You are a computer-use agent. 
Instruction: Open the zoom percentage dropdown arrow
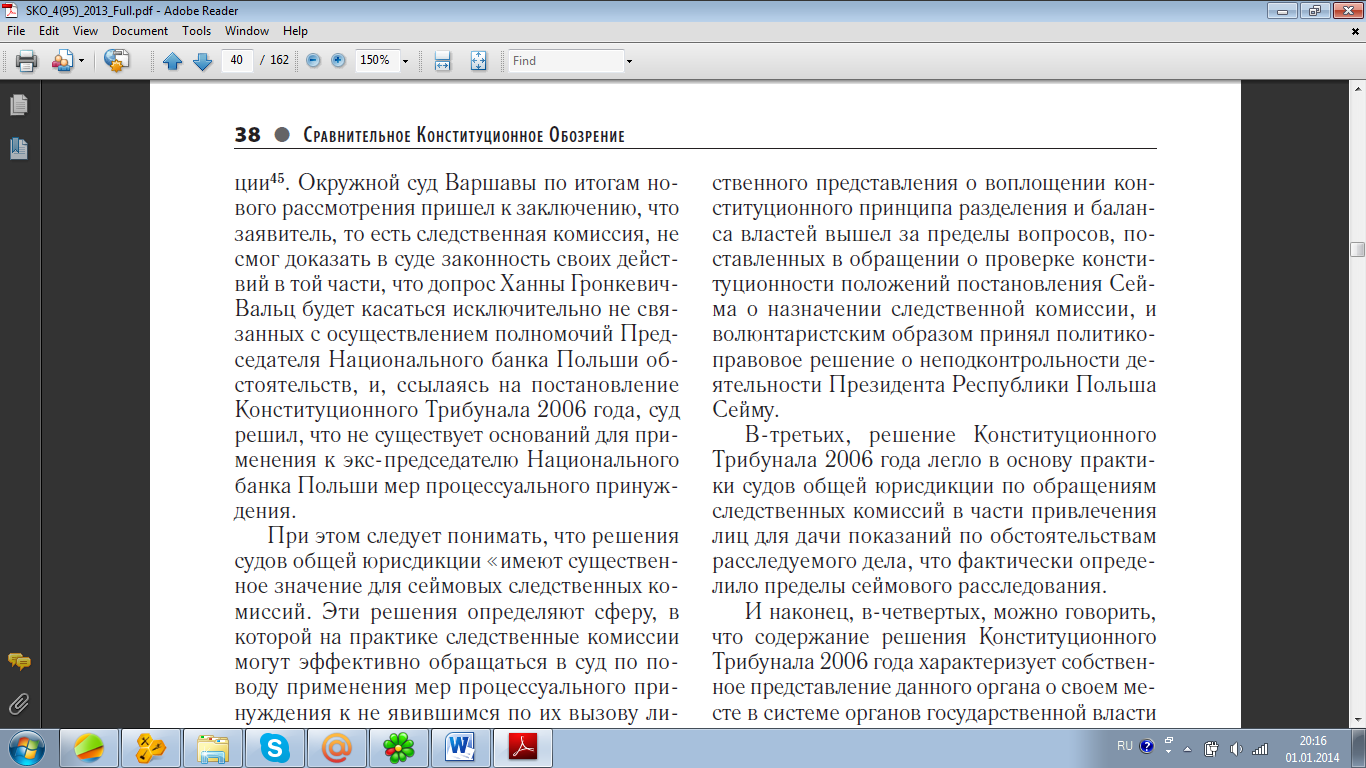(x=405, y=61)
